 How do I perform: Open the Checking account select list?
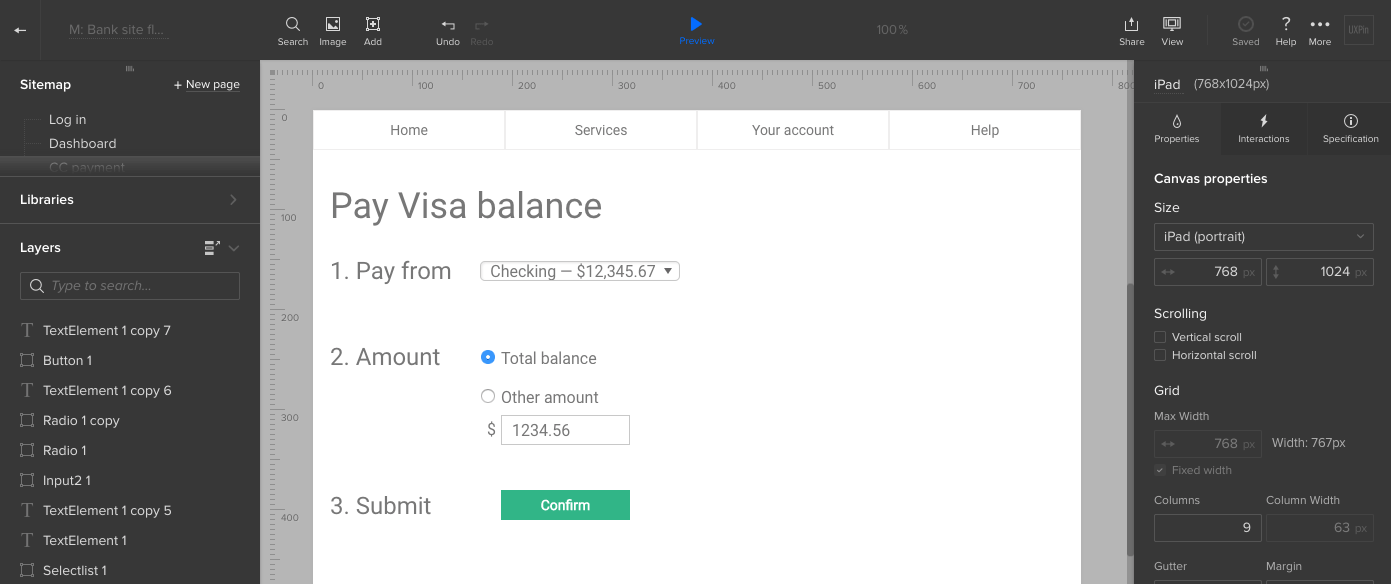[x=580, y=271]
